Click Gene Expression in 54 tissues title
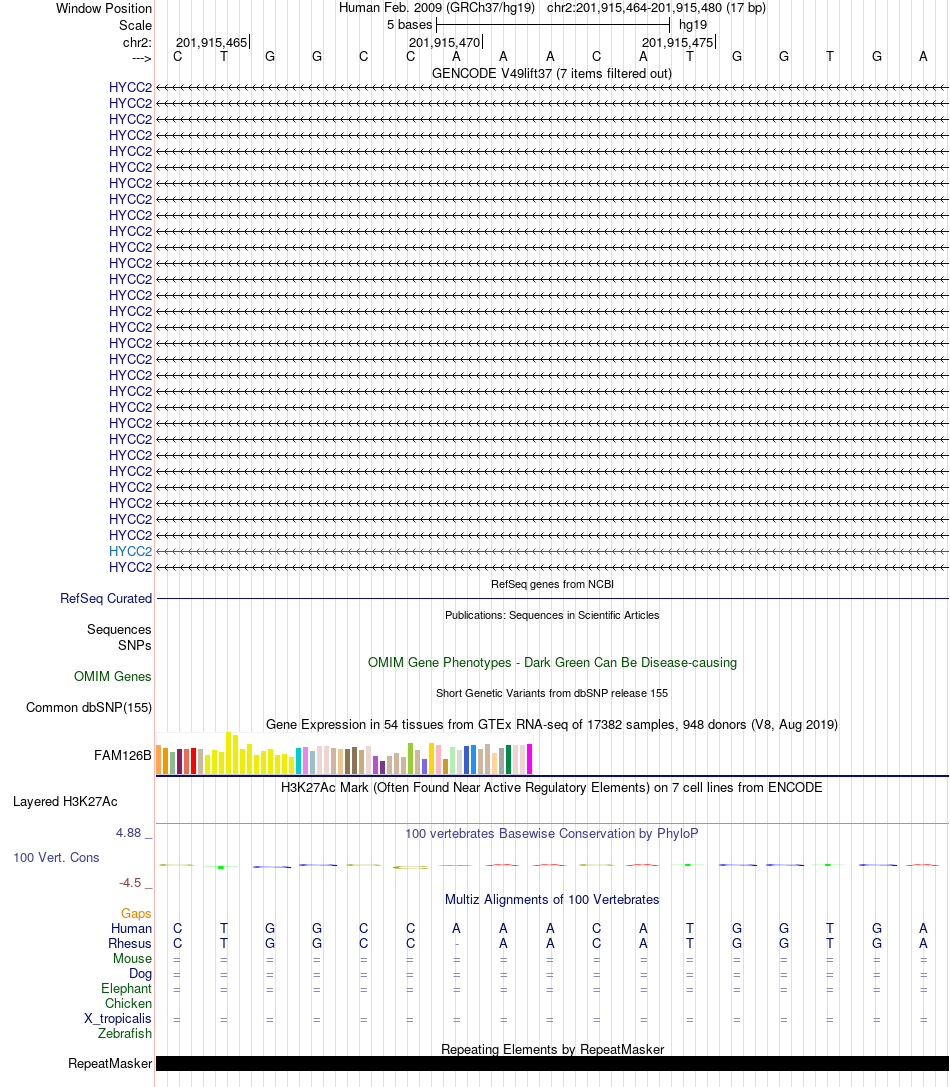 pos(552,724)
